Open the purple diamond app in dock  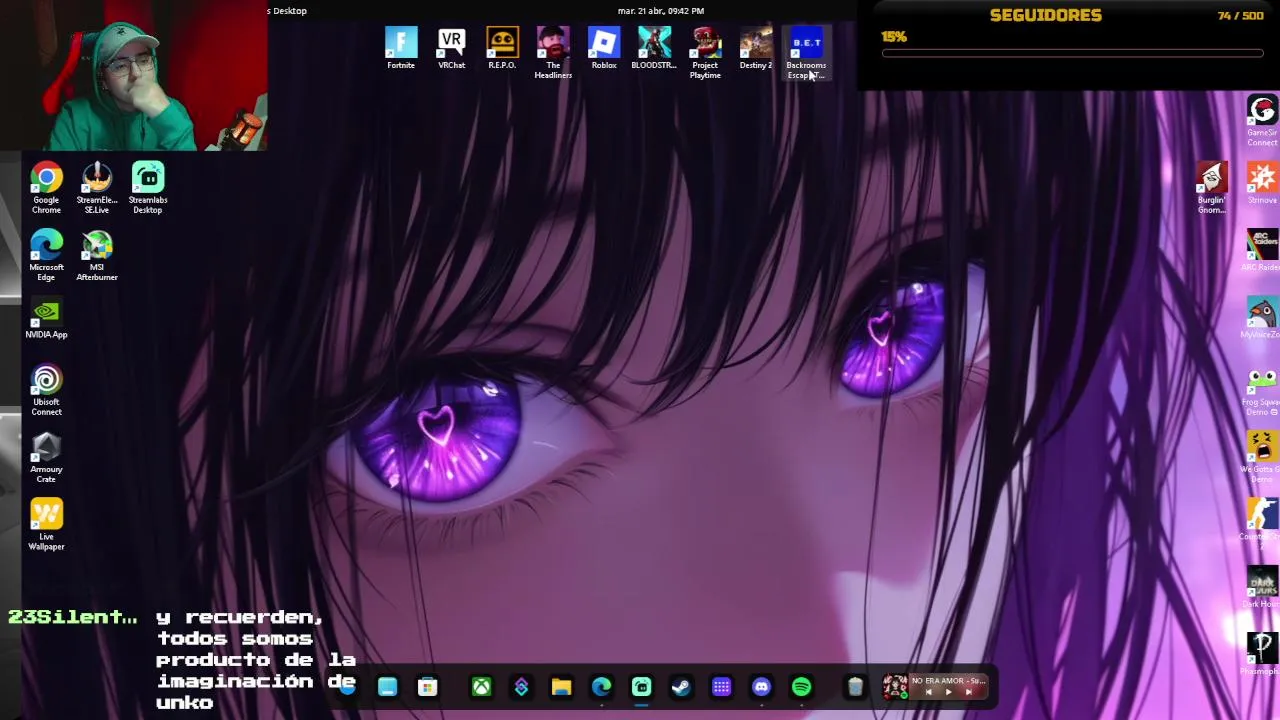pyautogui.click(x=521, y=687)
